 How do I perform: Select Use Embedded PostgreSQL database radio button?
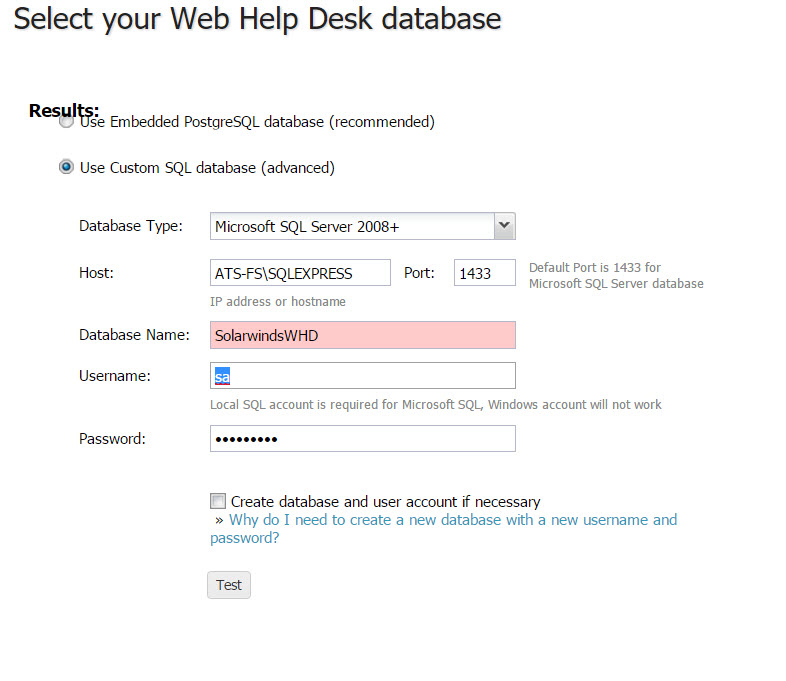coord(67,122)
